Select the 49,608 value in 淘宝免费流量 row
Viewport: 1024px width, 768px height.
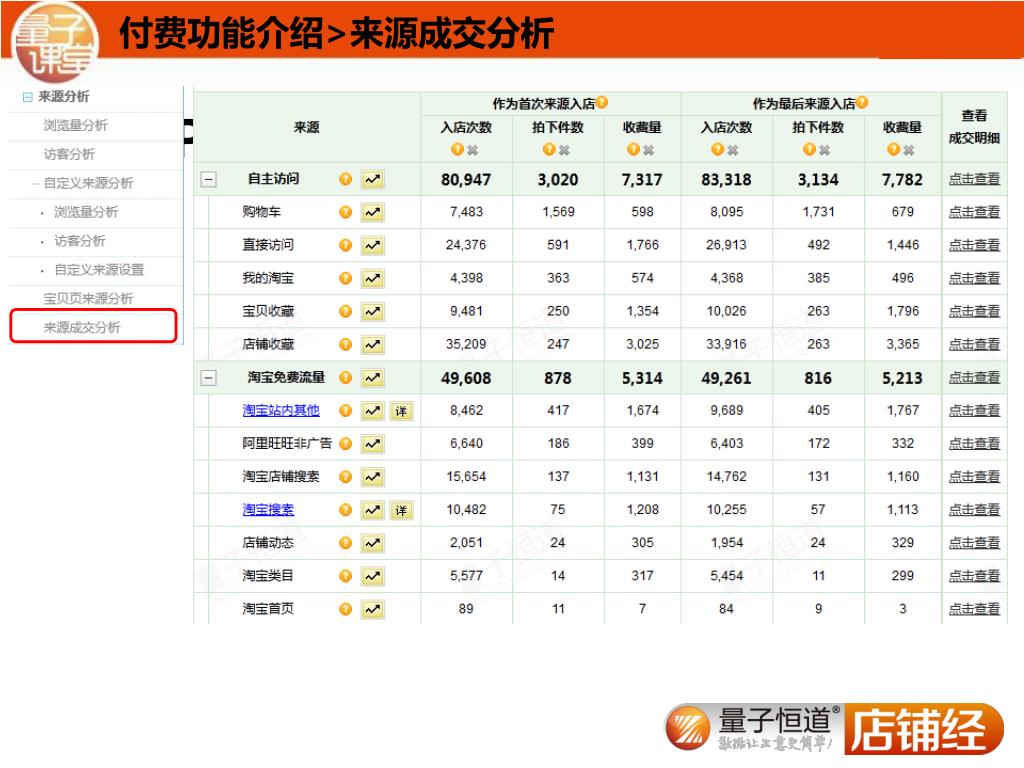[x=466, y=378]
